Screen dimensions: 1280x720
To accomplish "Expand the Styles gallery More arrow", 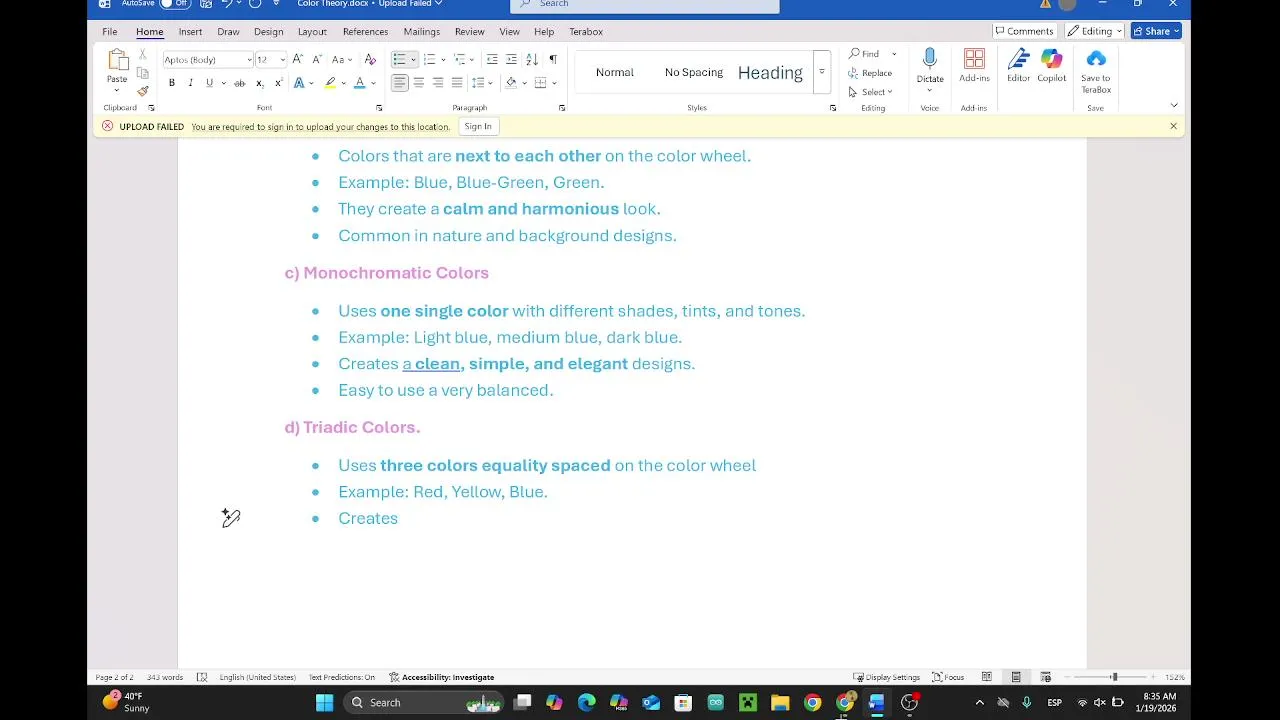I will (x=821, y=72).
